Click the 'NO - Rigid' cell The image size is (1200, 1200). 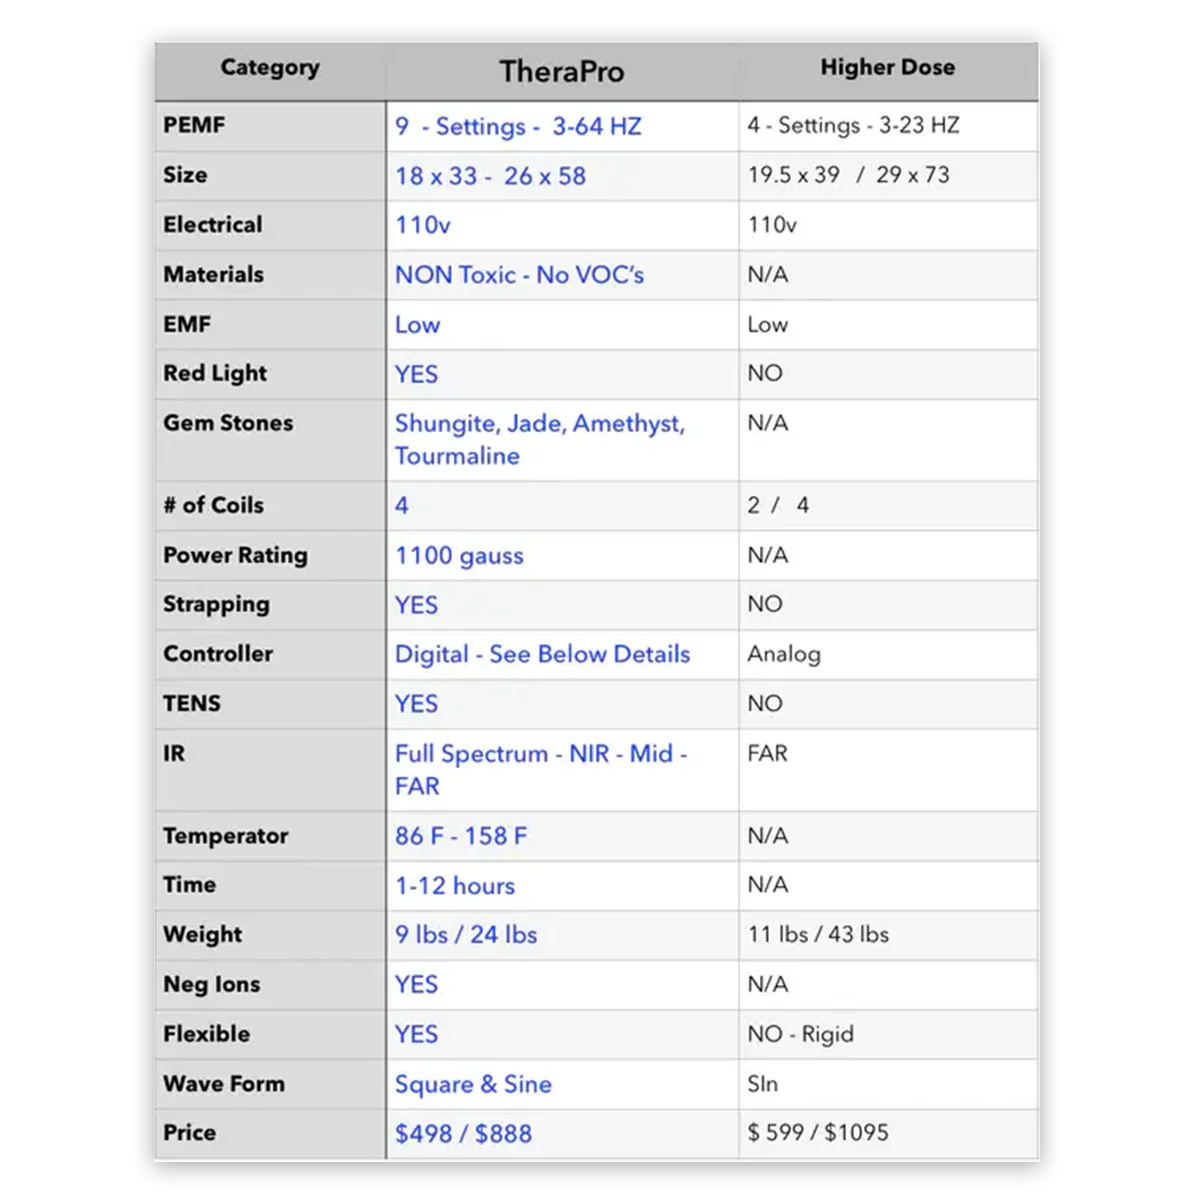point(800,1034)
